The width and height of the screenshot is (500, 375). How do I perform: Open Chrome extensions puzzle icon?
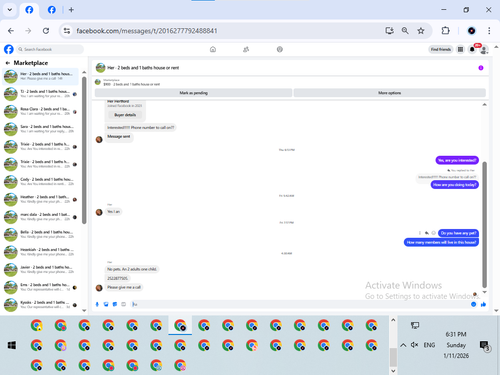tap(445, 31)
